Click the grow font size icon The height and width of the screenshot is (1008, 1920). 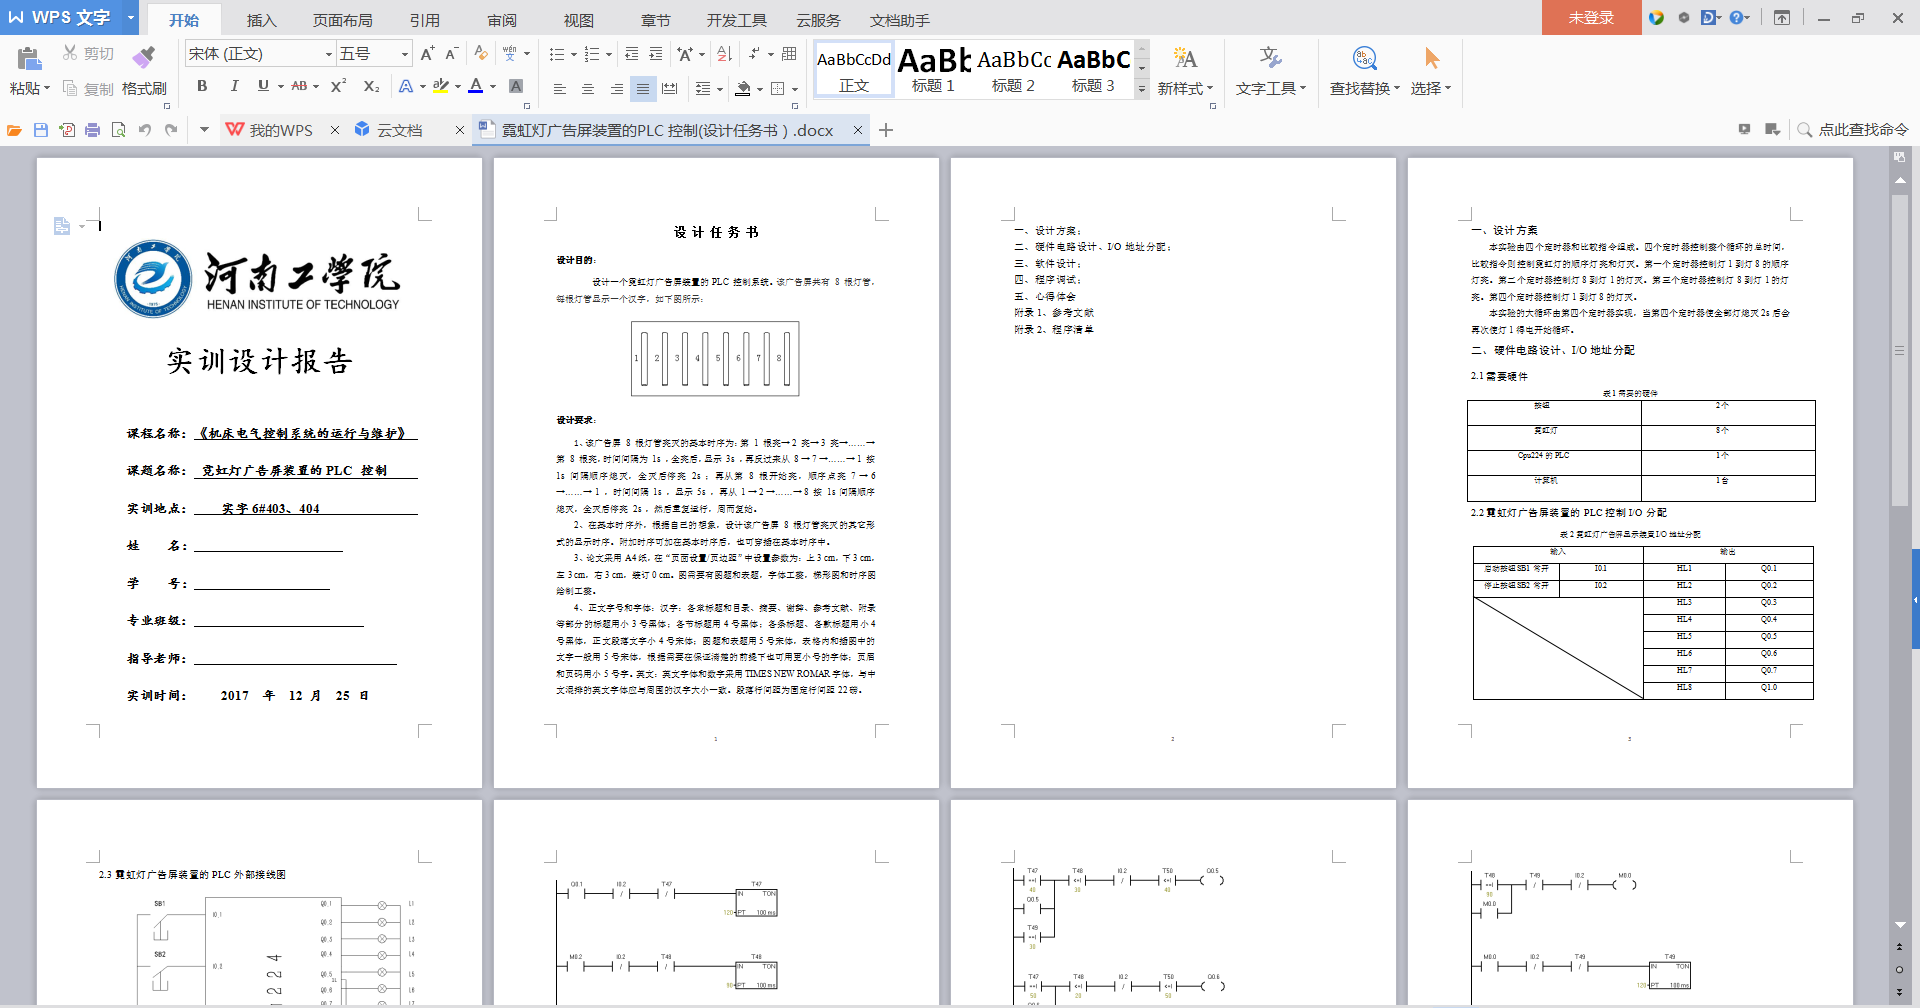click(427, 54)
